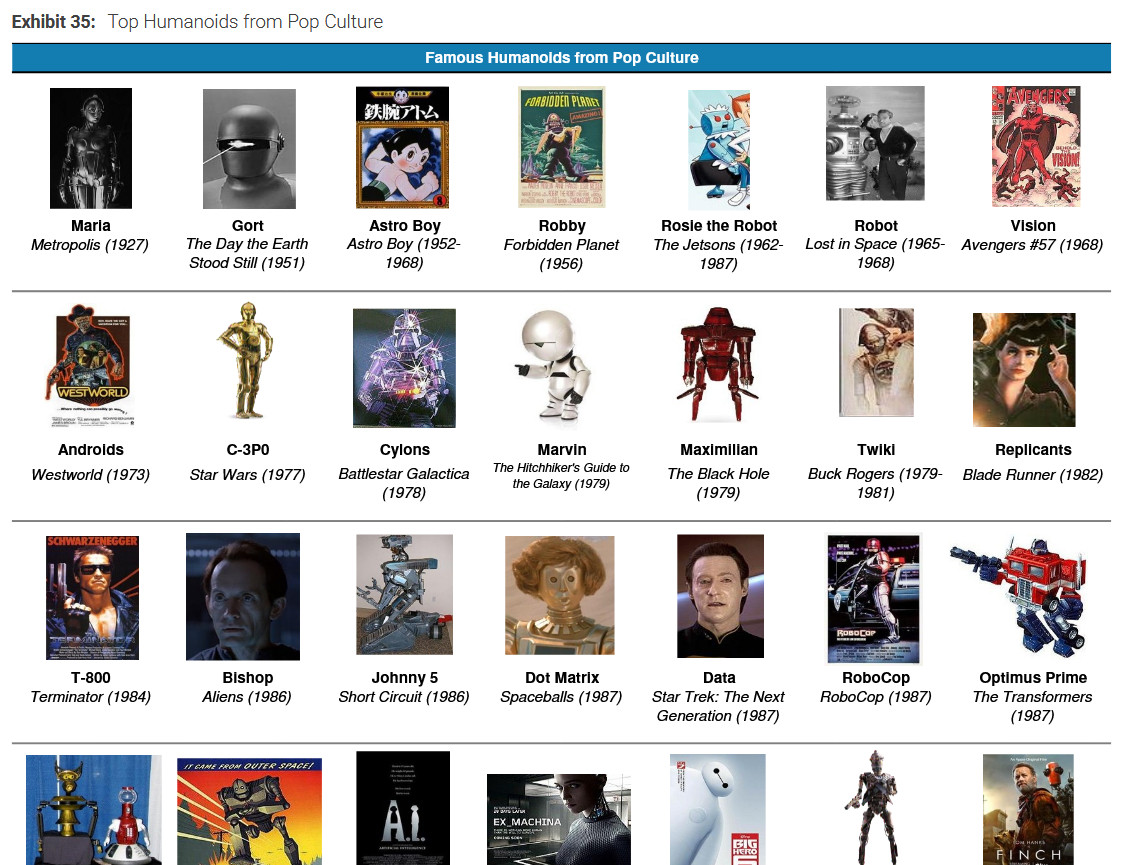Select 'Westworld (1973)' caption
Screen dimensions: 1126x865
pyautogui.click(x=90, y=474)
